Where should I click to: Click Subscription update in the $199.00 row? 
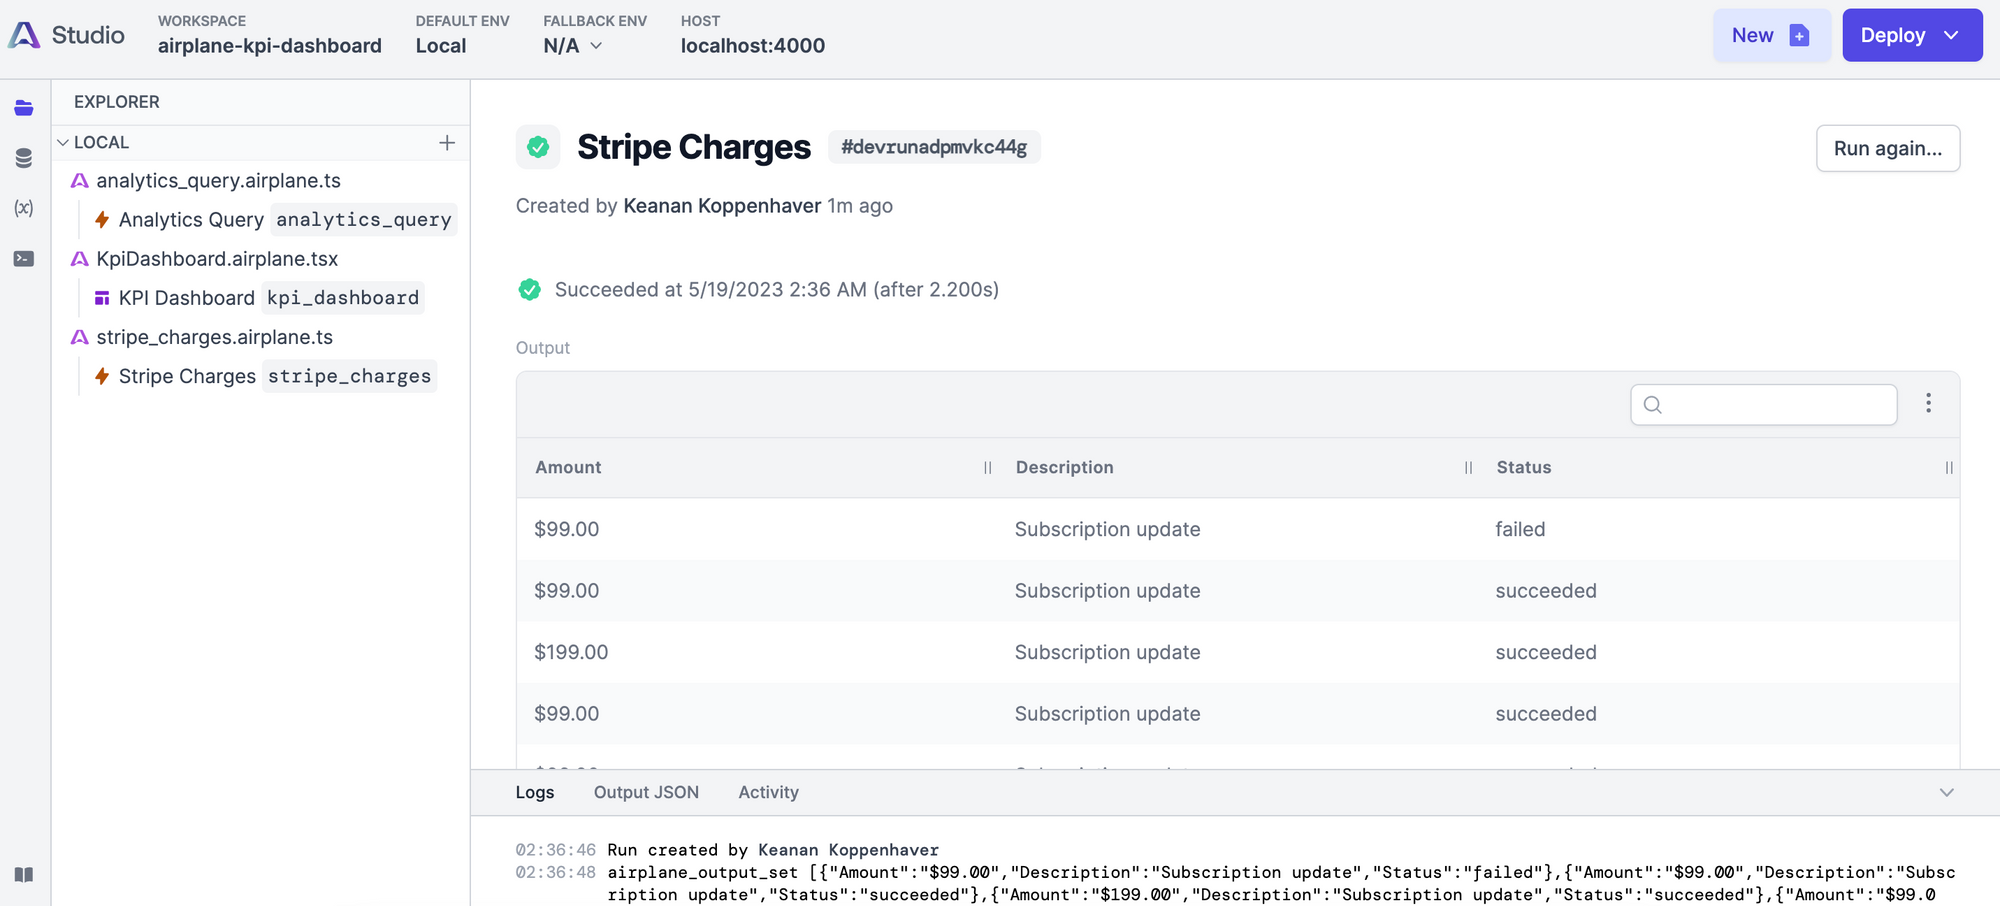(1107, 653)
